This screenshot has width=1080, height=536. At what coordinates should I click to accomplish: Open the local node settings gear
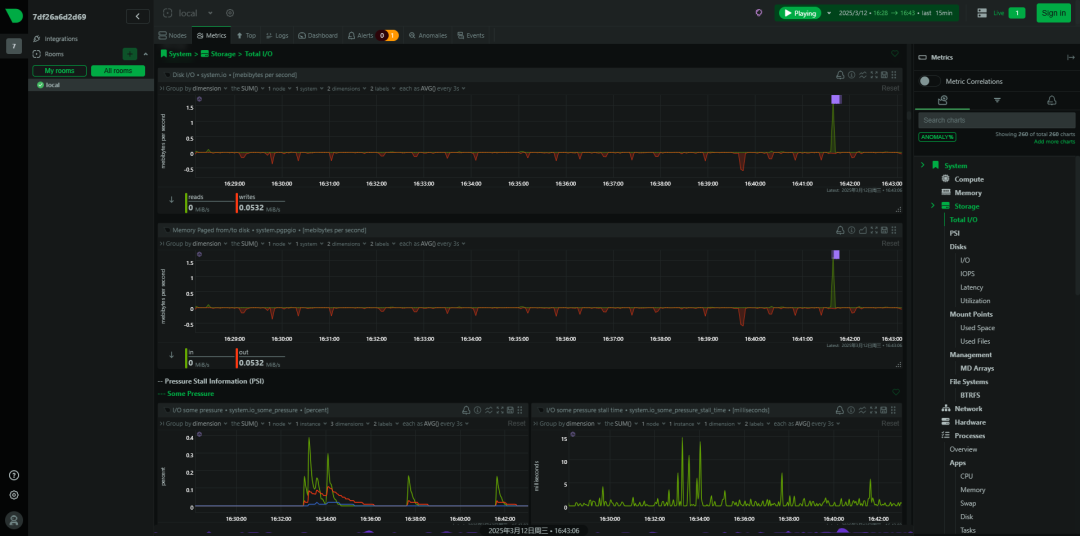click(x=230, y=13)
